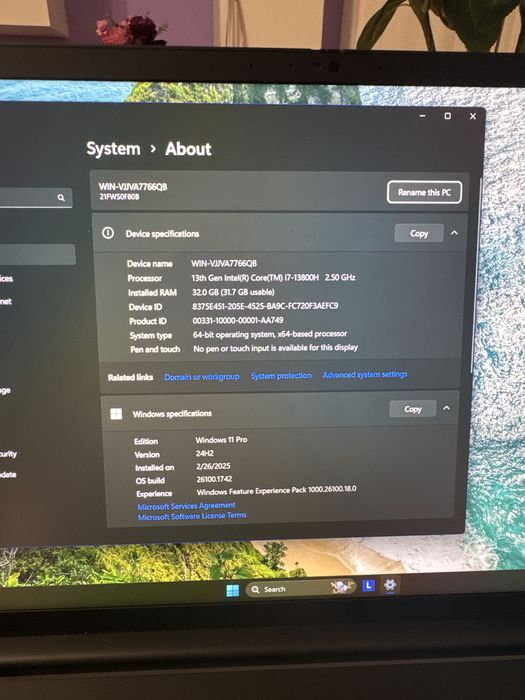
Task: Select the Product ID value 00331-10000-00001-AA749
Action: [x=238, y=320]
